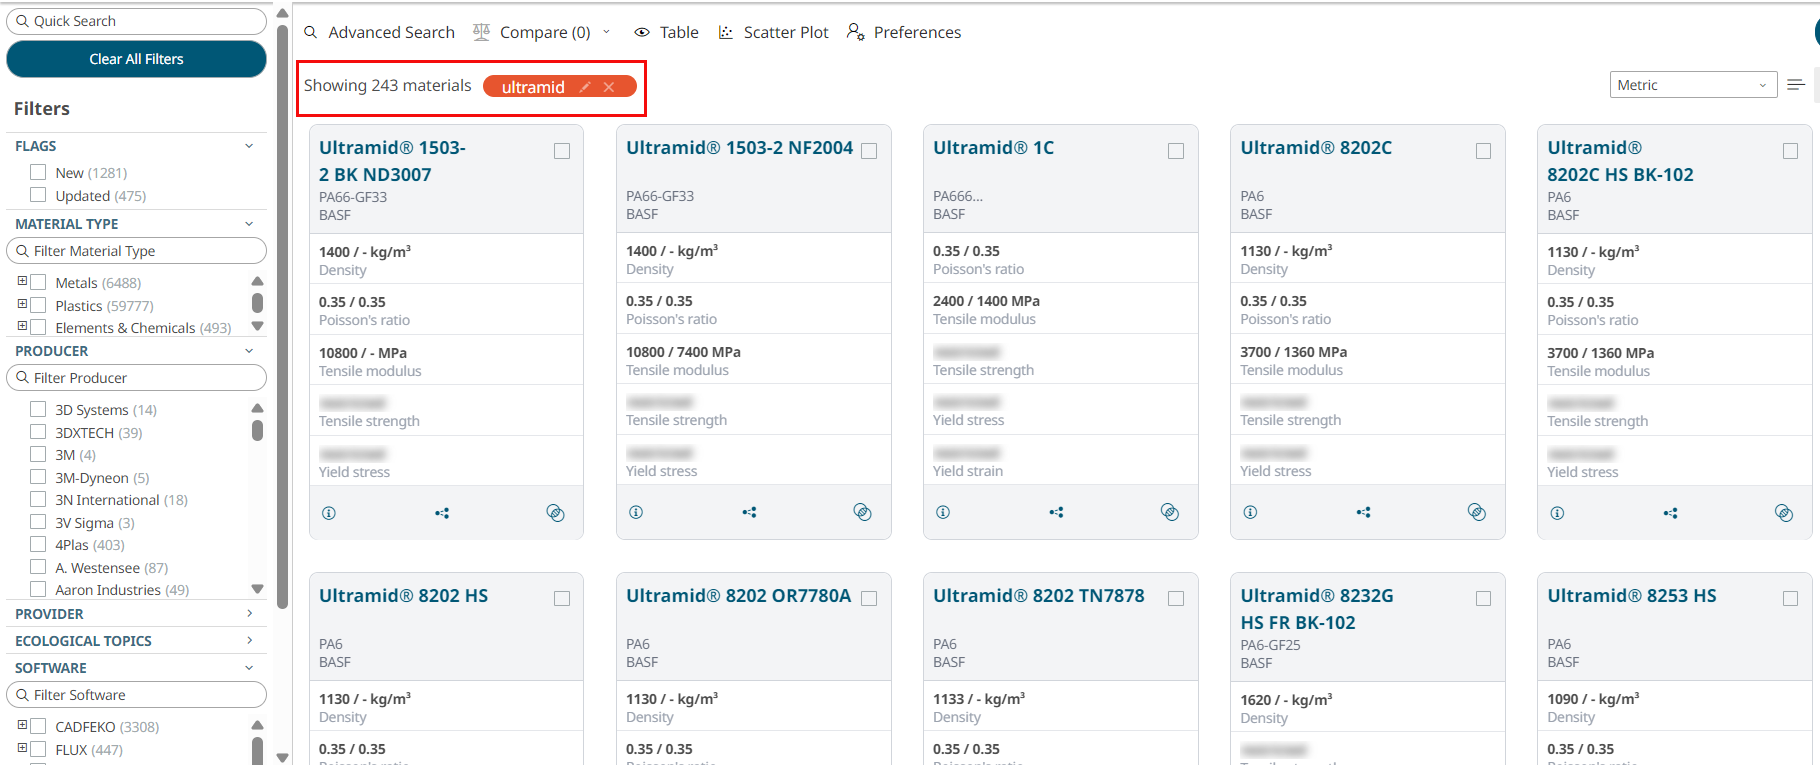Check the 3D Systems producer
The image size is (1820, 765).
pyautogui.click(x=38, y=409)
